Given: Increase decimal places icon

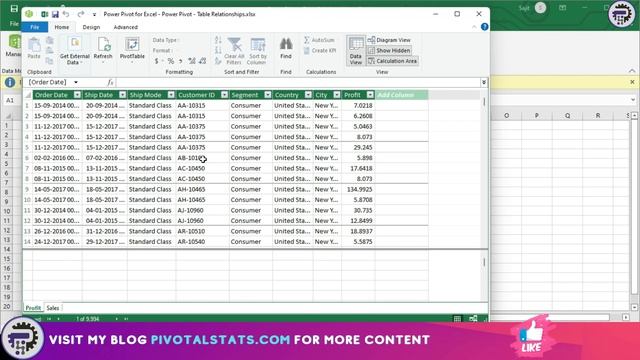Looking at the screenshot, I should [x=191, y=61].
